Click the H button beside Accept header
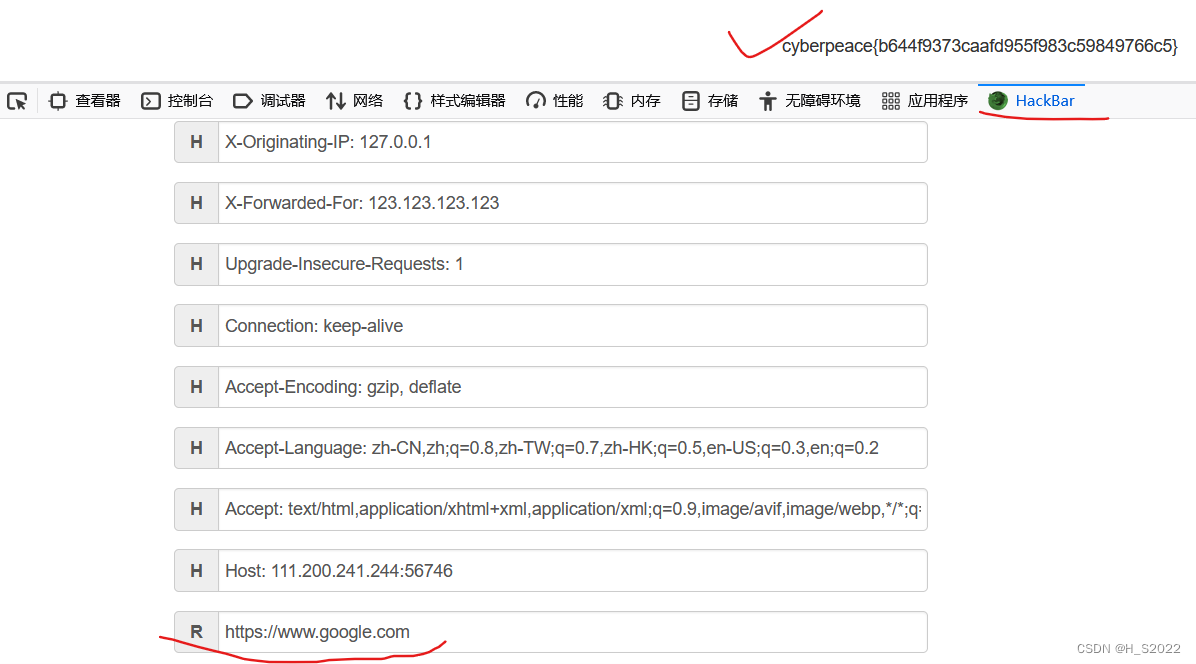Image resolution: width=1196 pixels, height=664 pixels. pos(197,509)
